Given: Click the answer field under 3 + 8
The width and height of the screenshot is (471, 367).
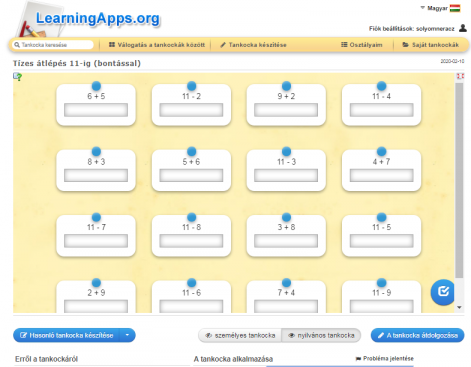Looking at the screenshot, I should pos(286,241).
